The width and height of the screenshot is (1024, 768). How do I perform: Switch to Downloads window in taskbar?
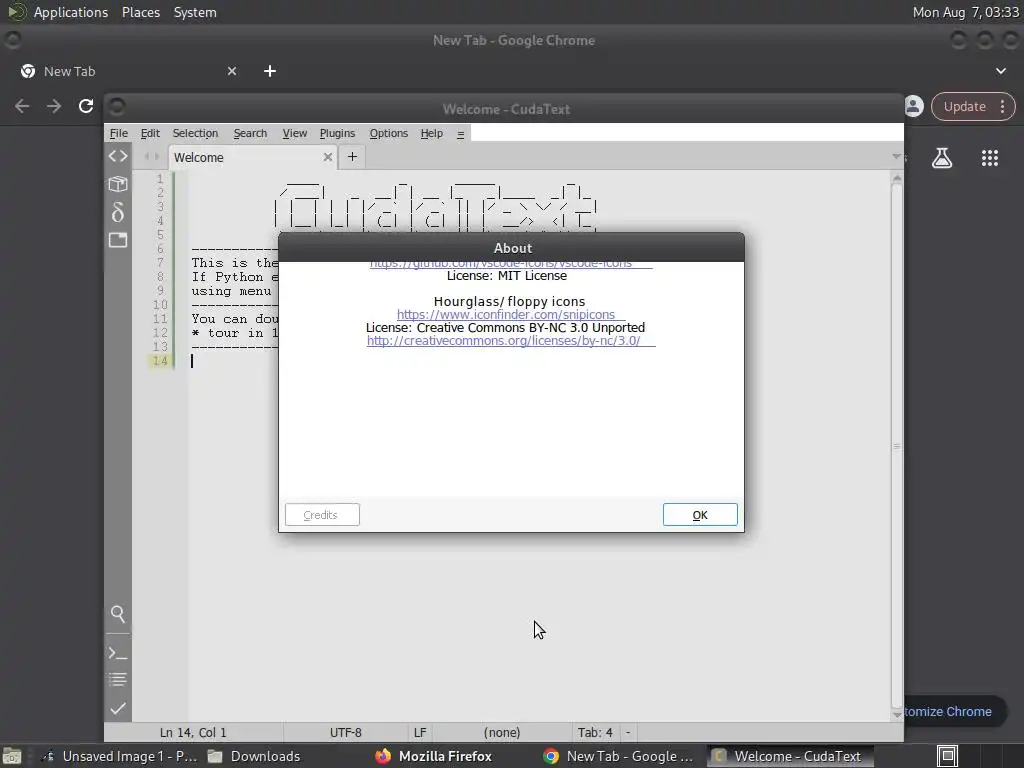click(x=254, y=756)
